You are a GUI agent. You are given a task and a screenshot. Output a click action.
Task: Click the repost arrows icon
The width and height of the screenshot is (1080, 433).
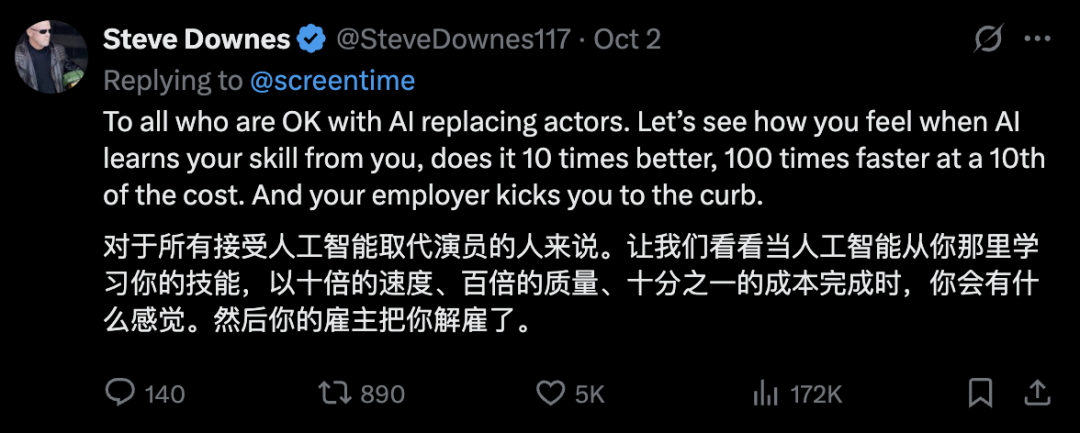click(x=333, y=392)
